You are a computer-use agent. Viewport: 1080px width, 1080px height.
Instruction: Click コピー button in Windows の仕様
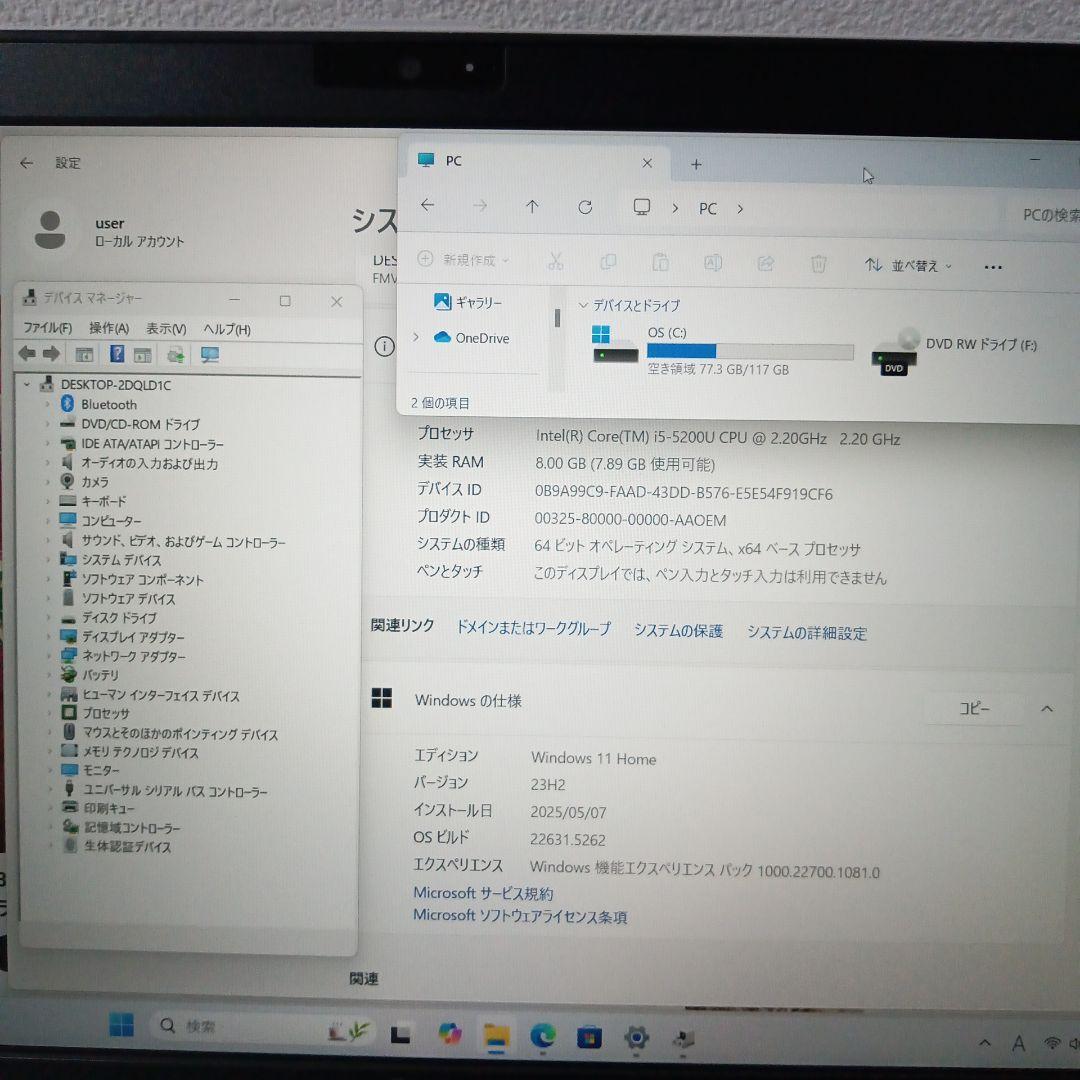[974, 708]
